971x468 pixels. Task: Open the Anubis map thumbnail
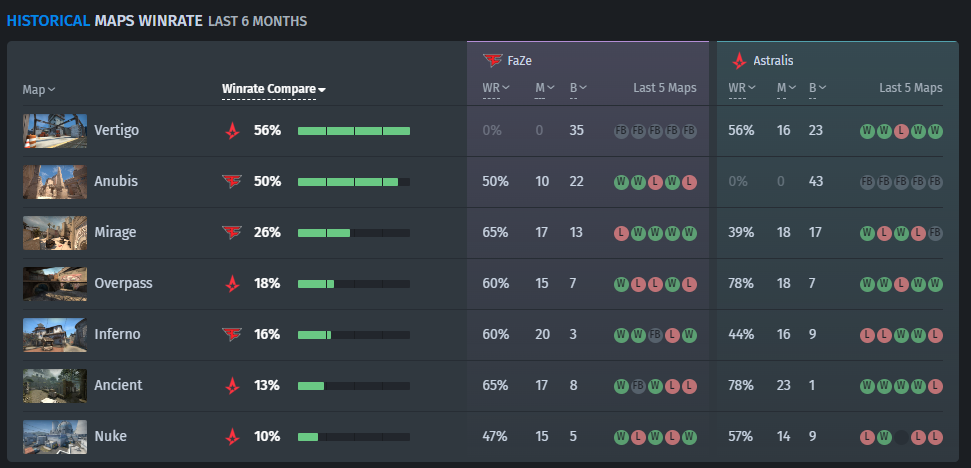coord(54,181)
